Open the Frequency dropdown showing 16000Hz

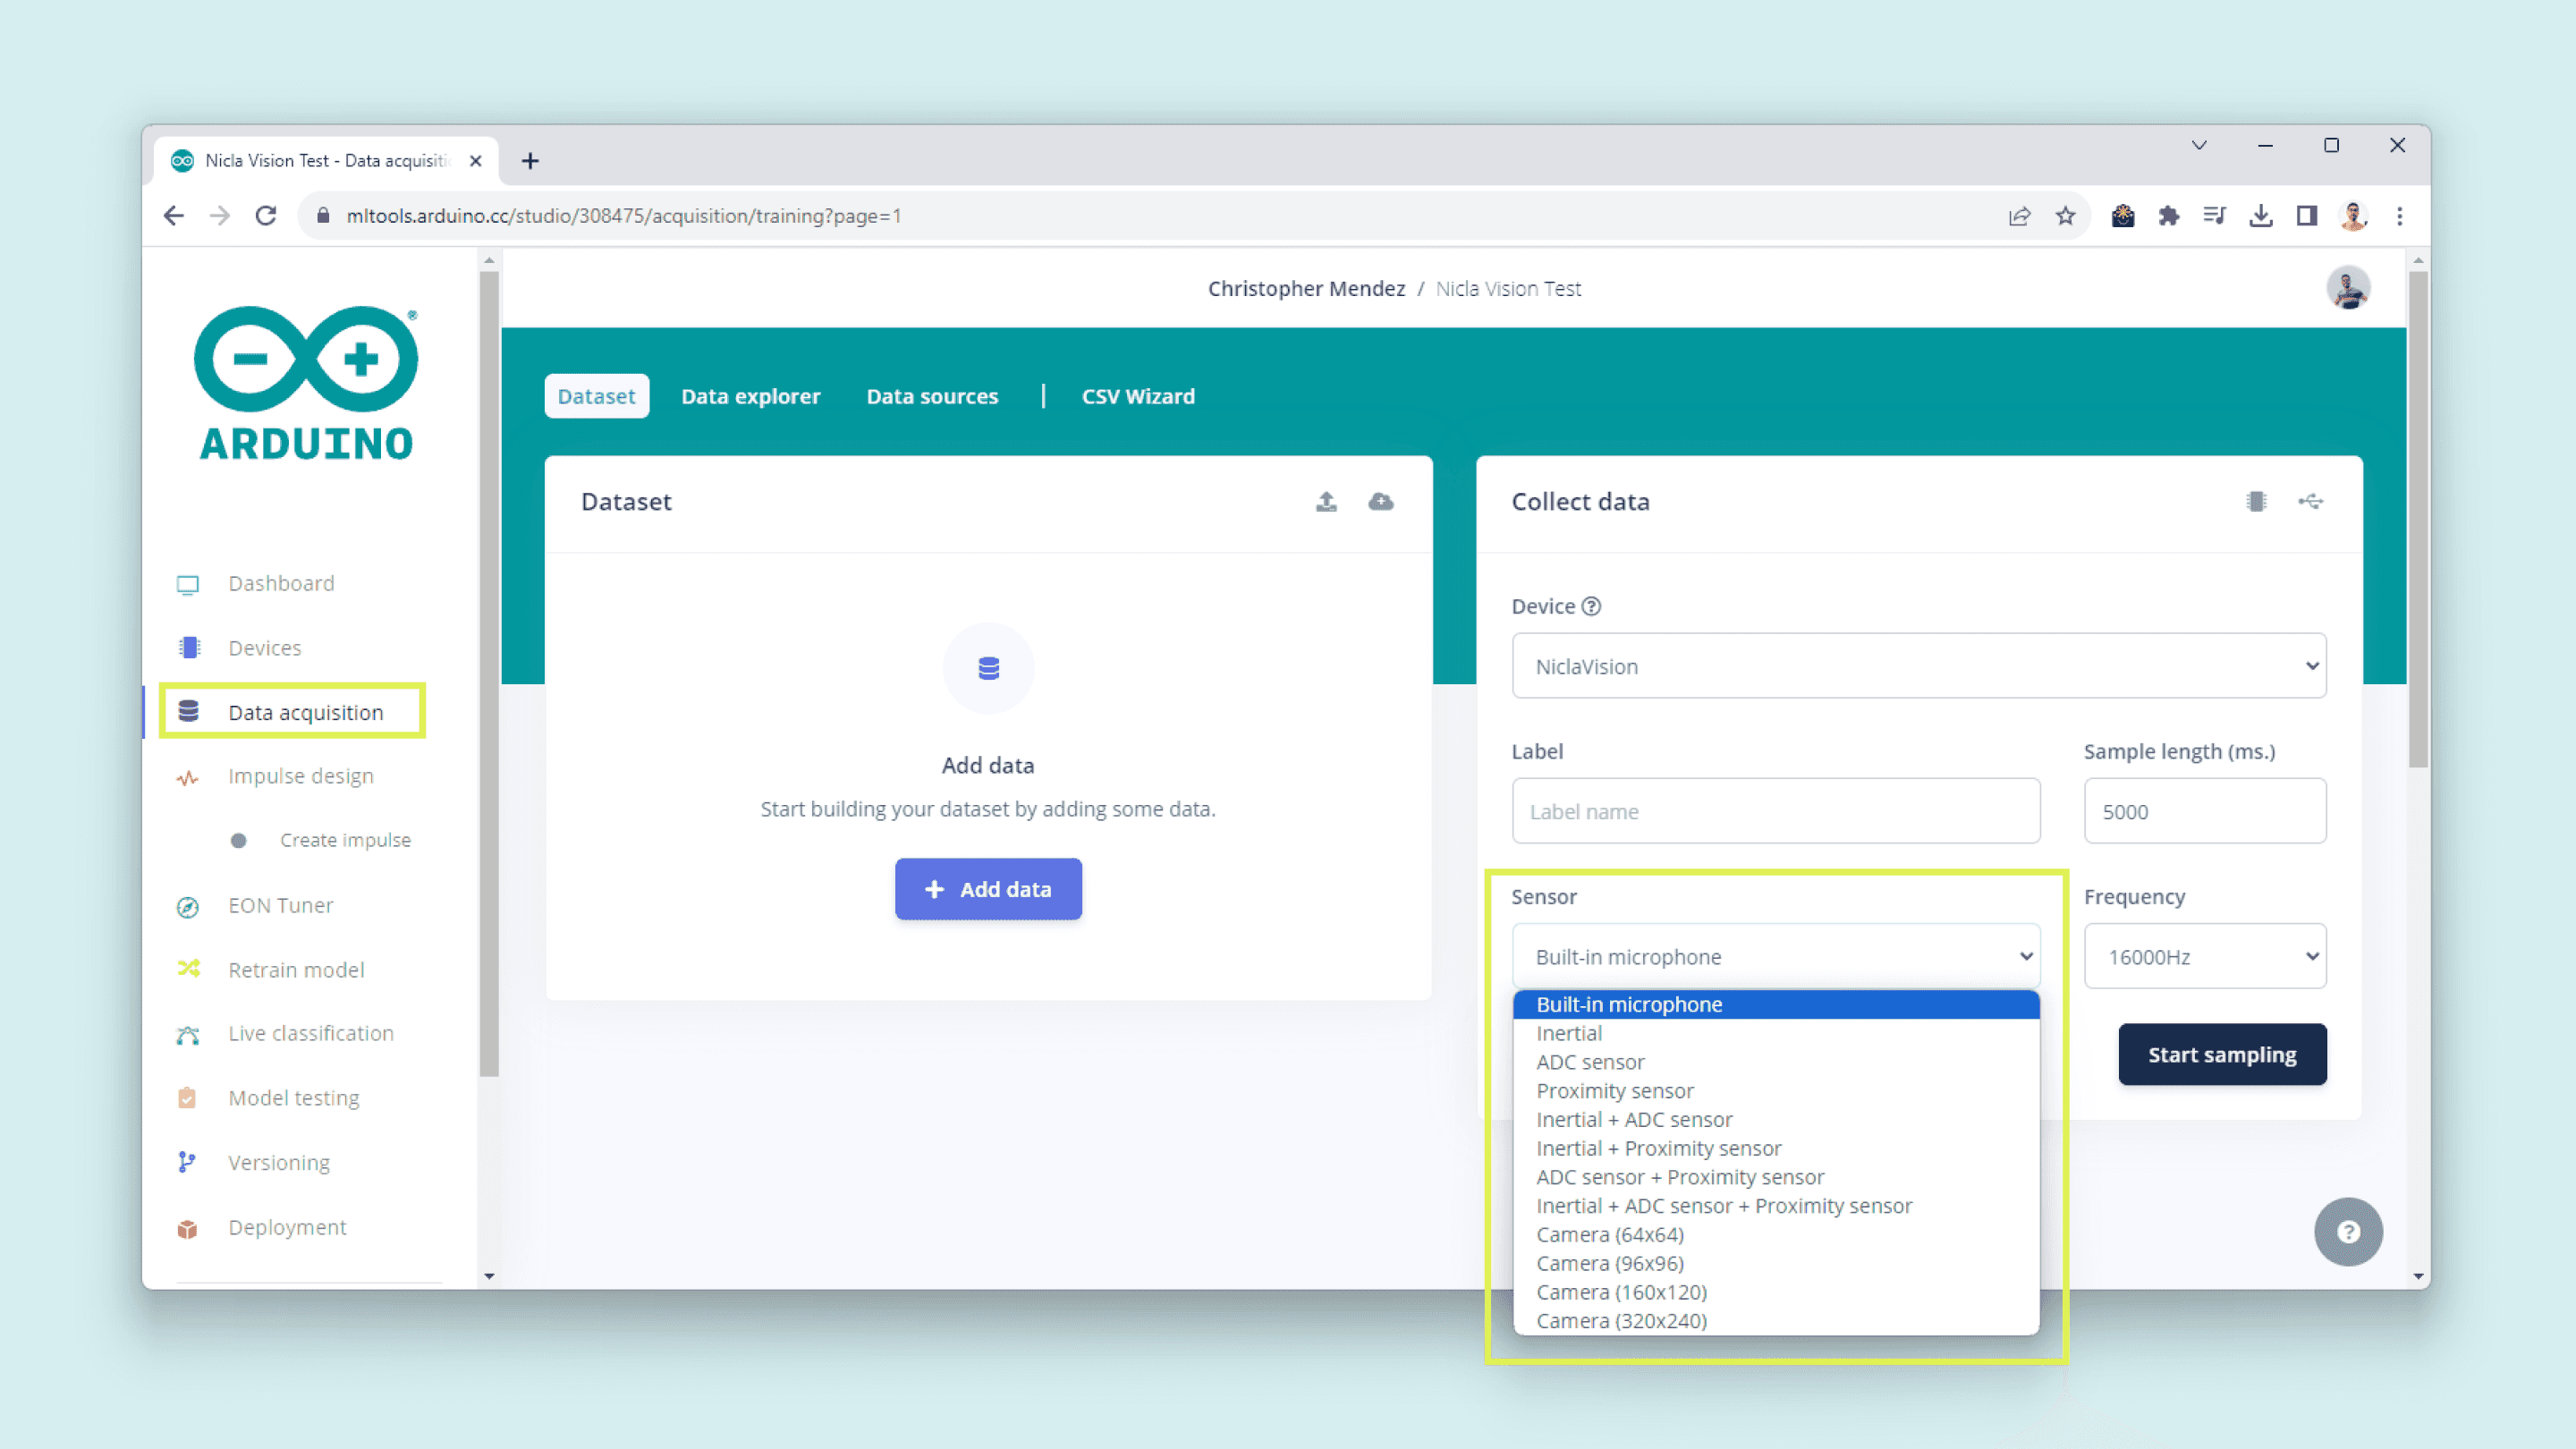tap(2204, 957)
